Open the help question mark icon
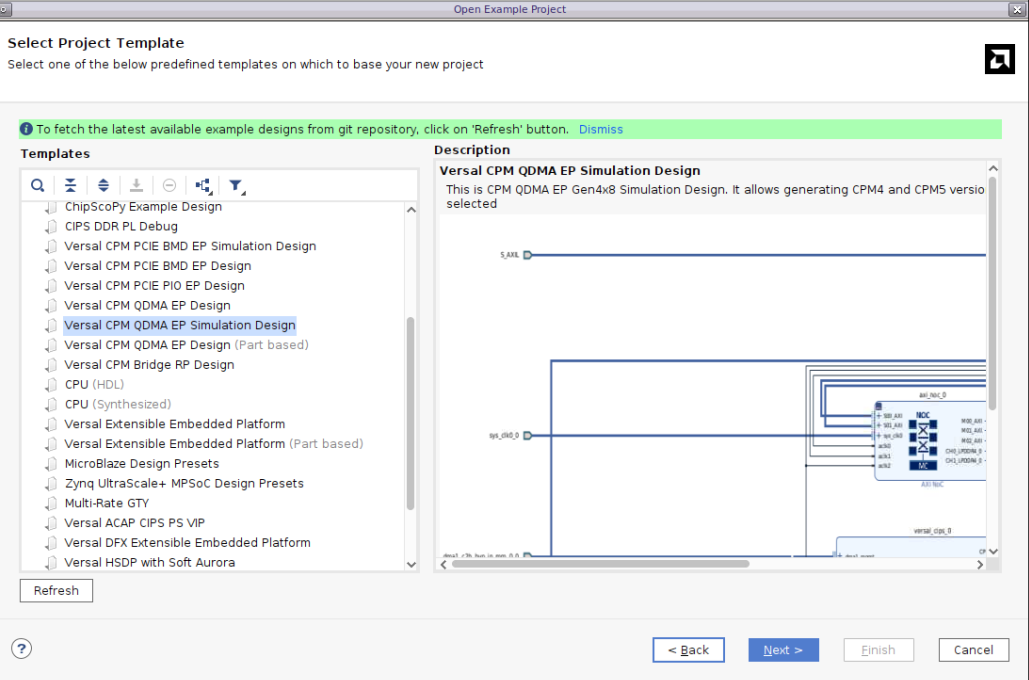The width and height of the screenshot is (1029, 680). point(21,649)
